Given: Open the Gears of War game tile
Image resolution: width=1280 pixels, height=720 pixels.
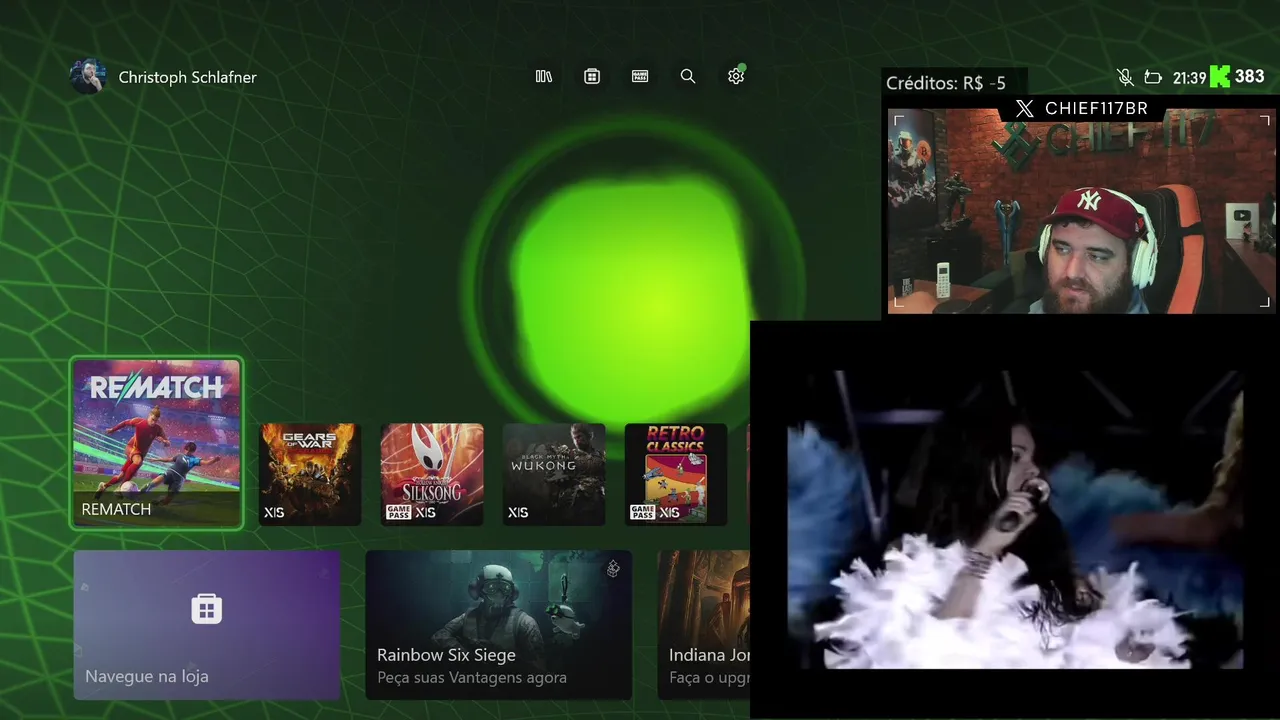Looking at the screenshot, I should tap(310, 474).
